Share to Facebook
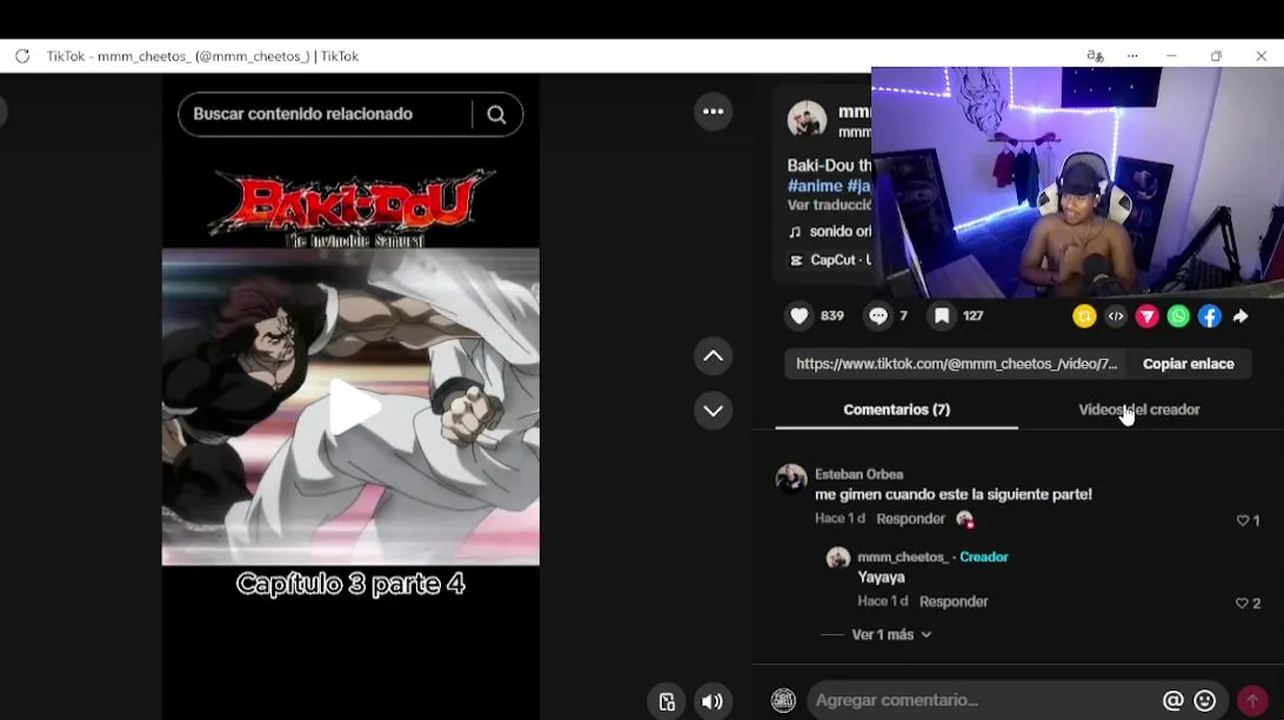The width and height of the screenshot is (1284, 720). click(x=1210, y=316)
